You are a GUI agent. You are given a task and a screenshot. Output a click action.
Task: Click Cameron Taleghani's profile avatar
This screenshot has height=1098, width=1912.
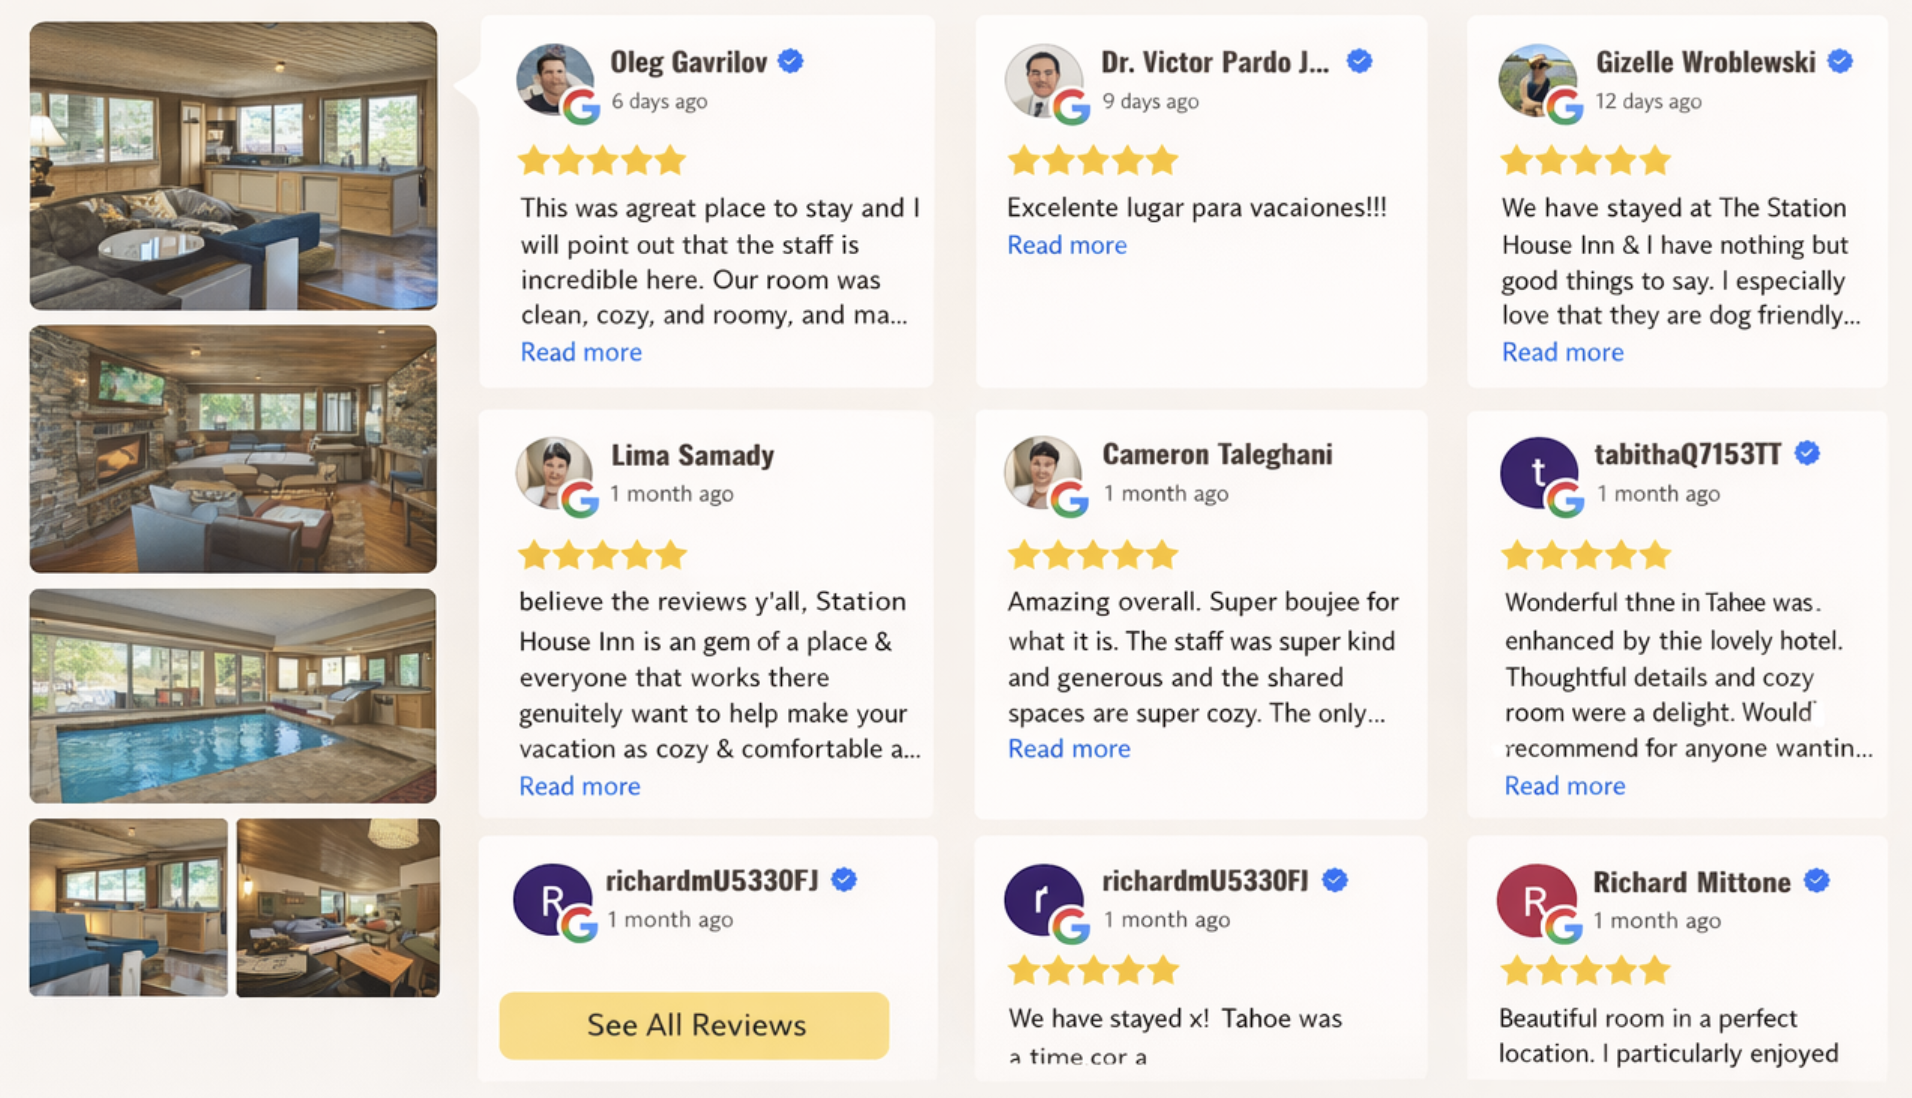(x=1041, y=470)
